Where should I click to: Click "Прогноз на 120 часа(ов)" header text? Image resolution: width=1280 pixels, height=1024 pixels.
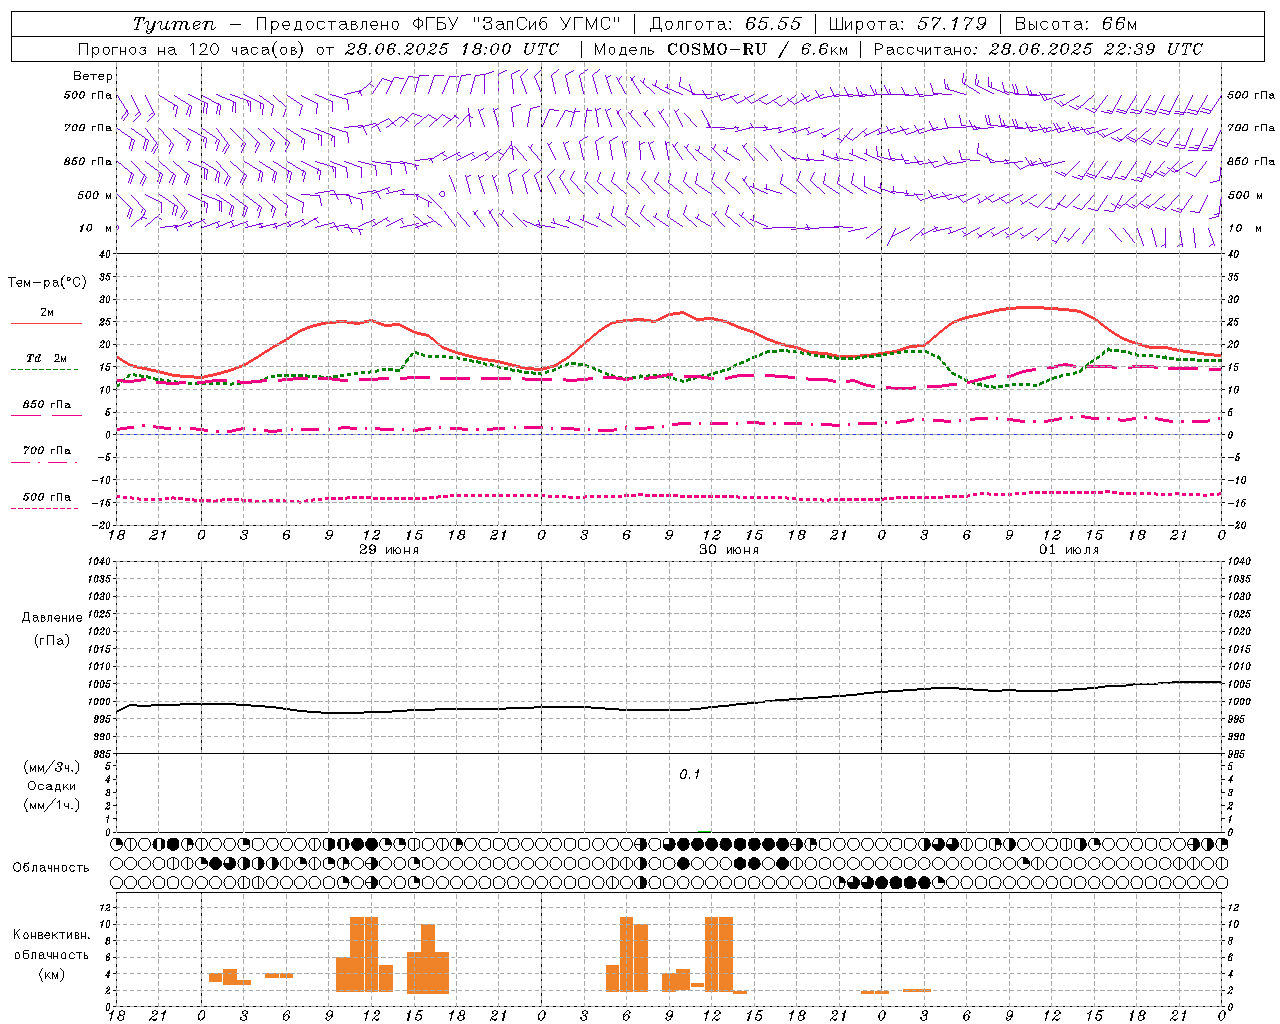(192, 49)
